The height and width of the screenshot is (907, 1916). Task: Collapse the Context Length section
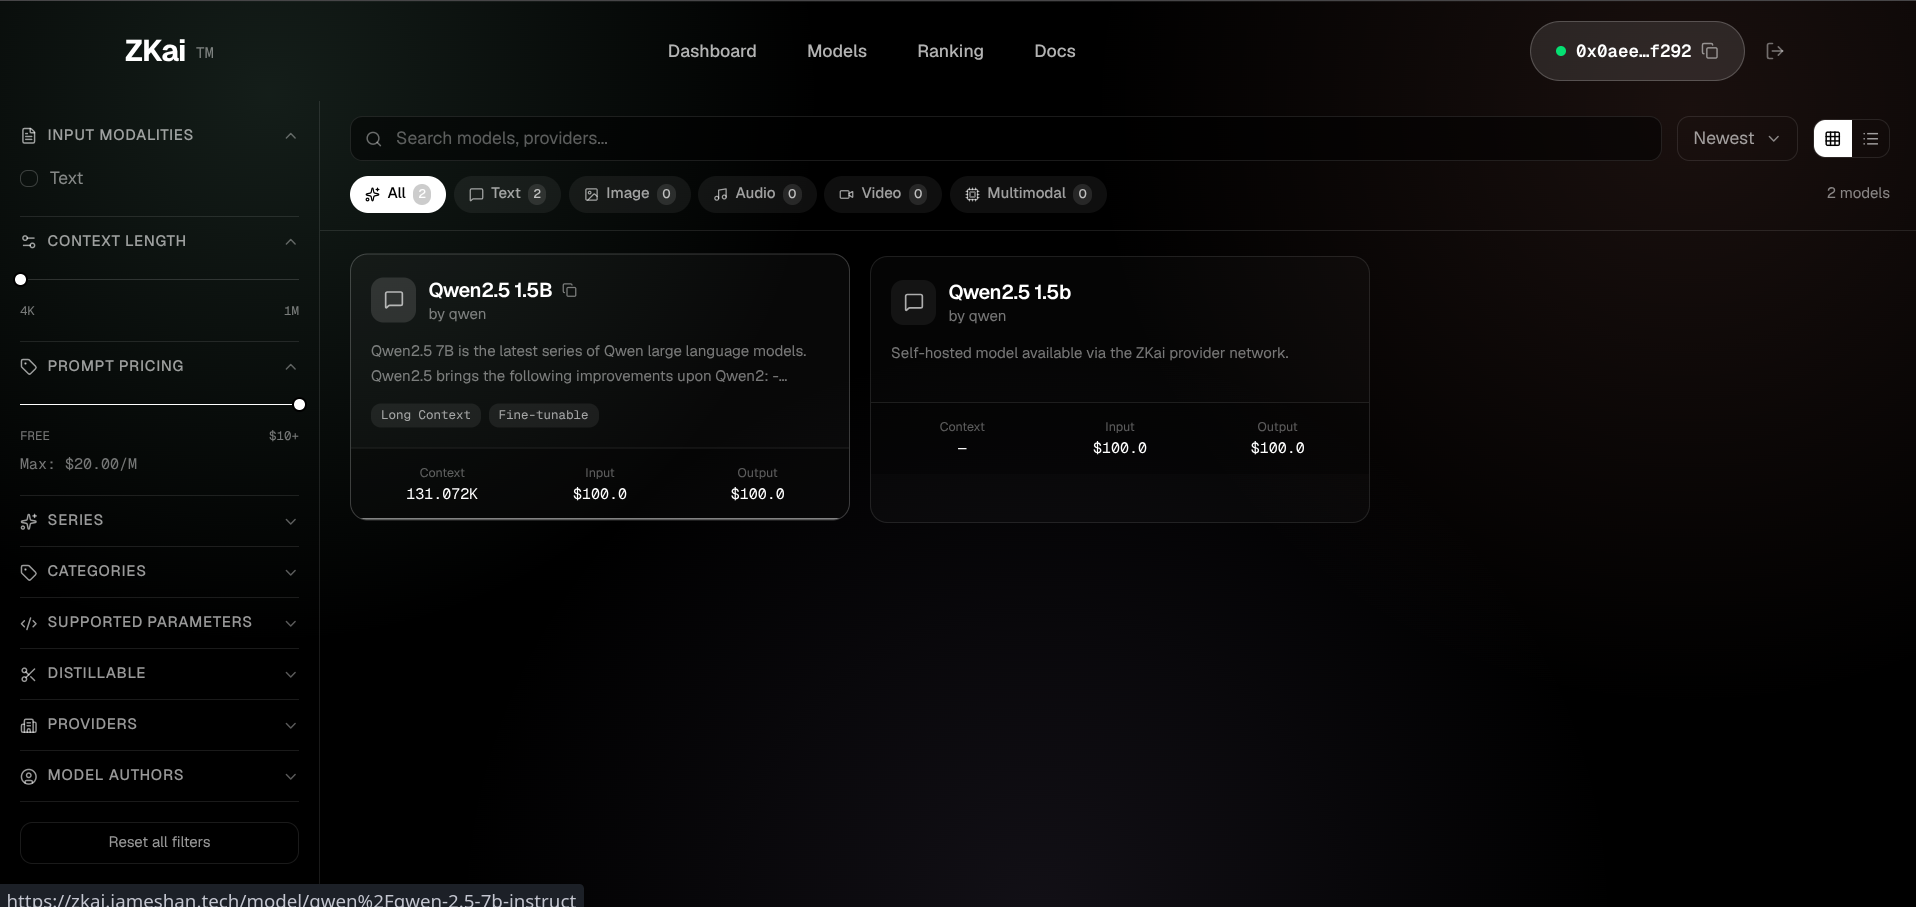tap(291, 242)
